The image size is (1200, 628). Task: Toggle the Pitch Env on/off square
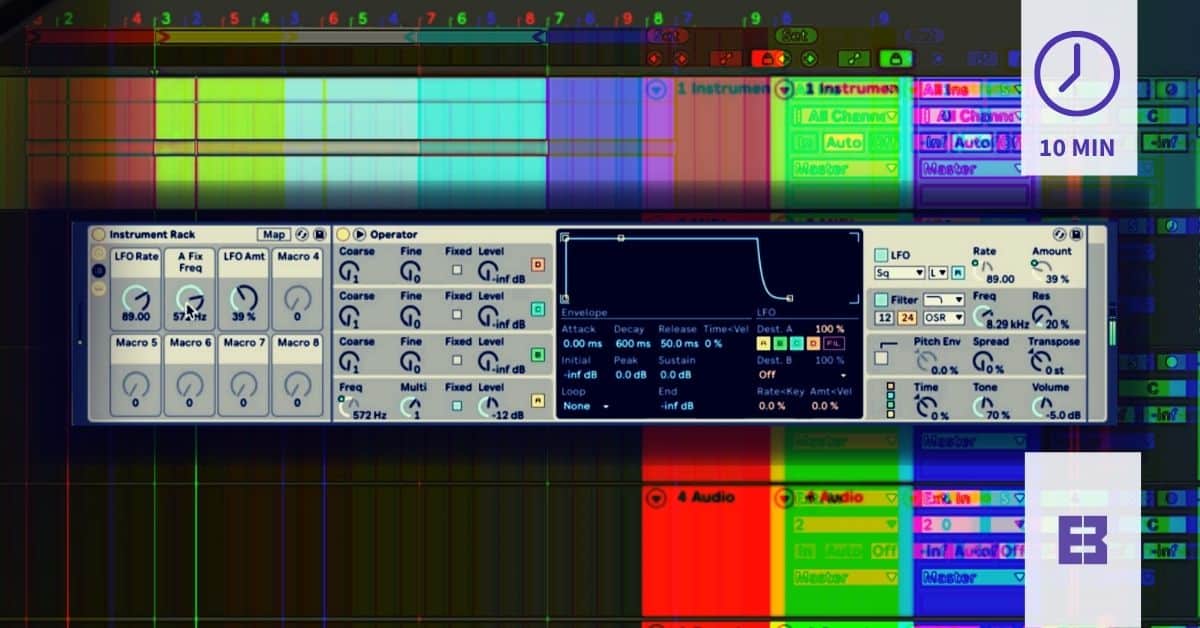882,358
